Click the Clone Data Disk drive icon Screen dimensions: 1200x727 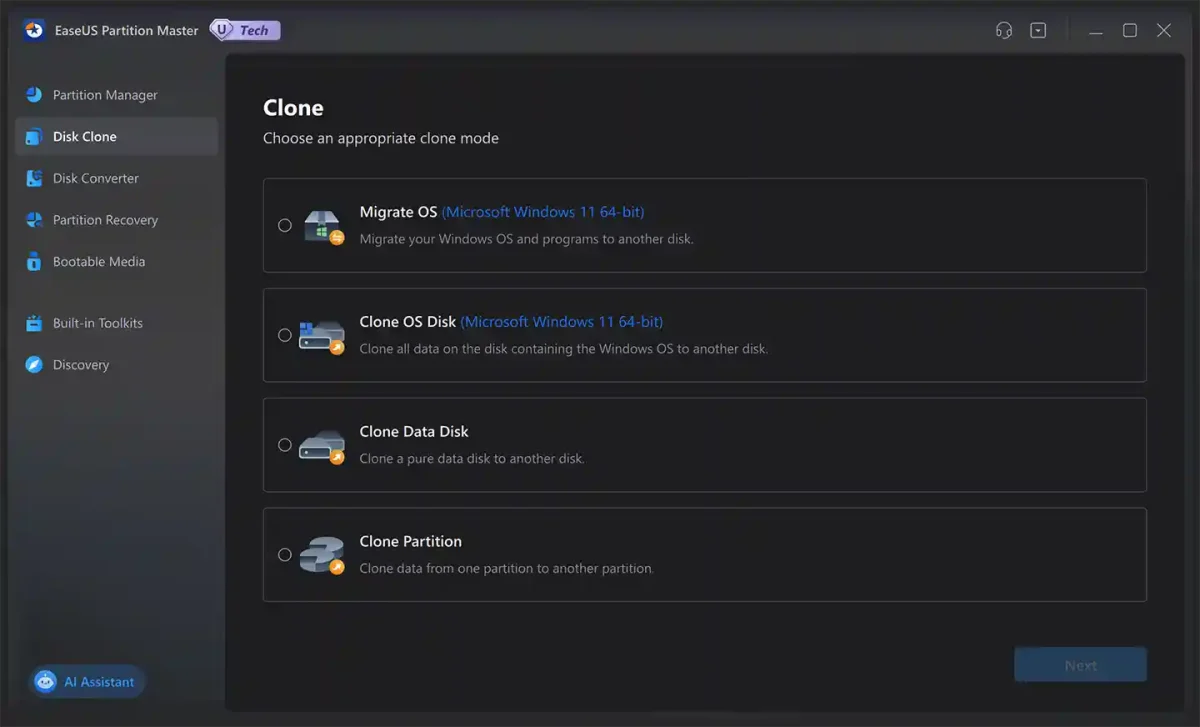tap(322, 447)
